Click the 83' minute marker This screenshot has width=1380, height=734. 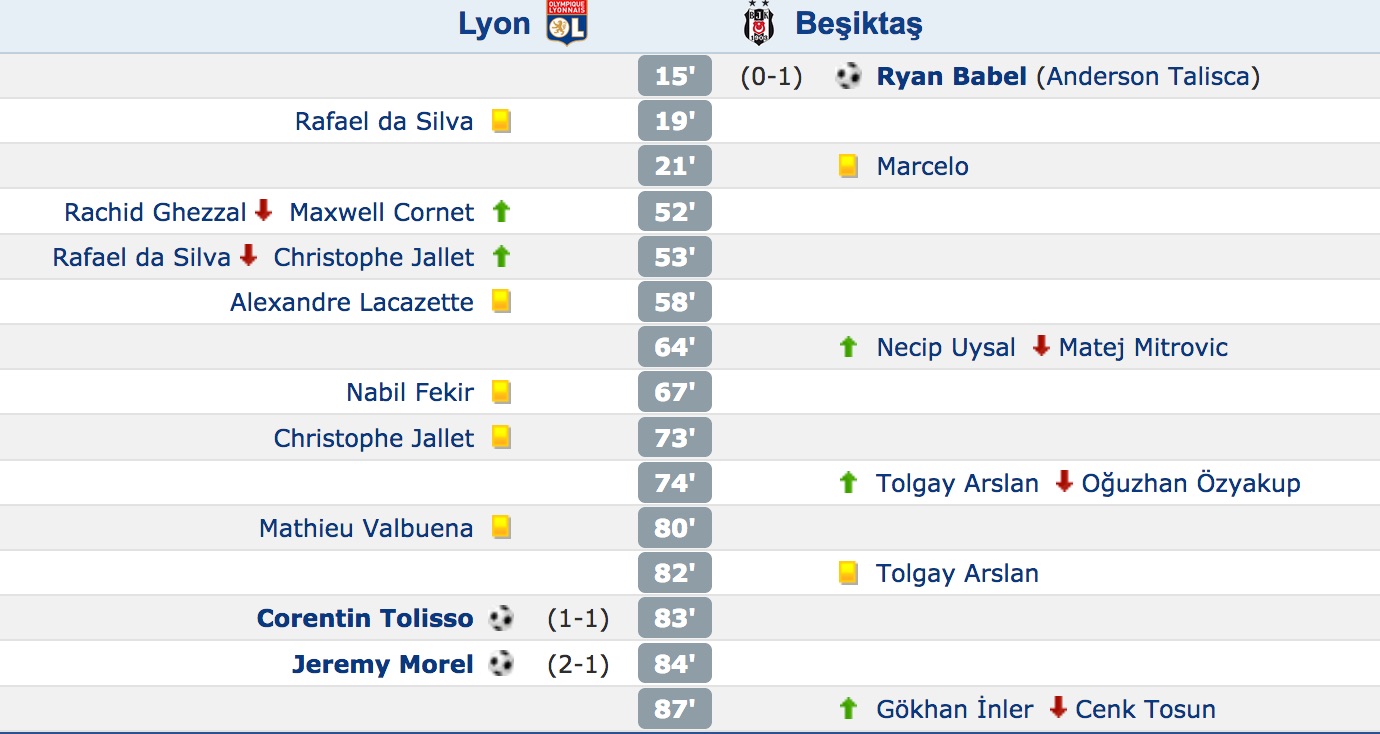675,618
